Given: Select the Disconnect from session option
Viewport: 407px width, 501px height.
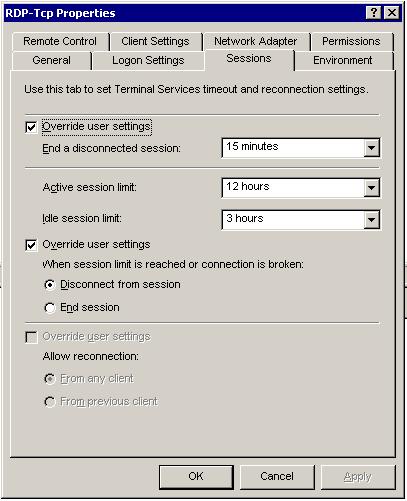Looking at the screenshot, I should [x=50, y=285].
